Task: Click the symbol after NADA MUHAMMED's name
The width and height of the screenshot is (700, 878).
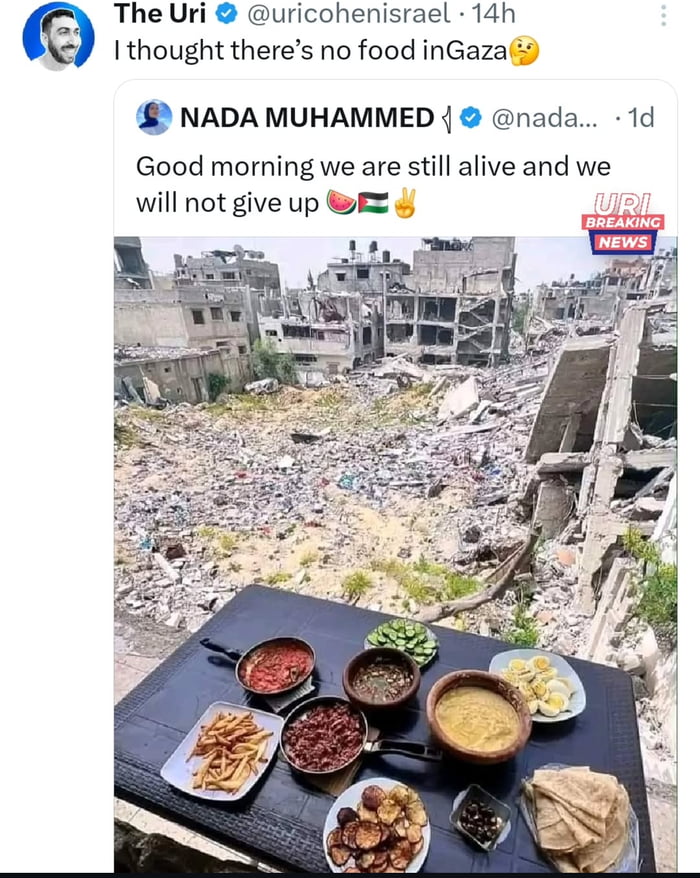Action: click(446, 119)
